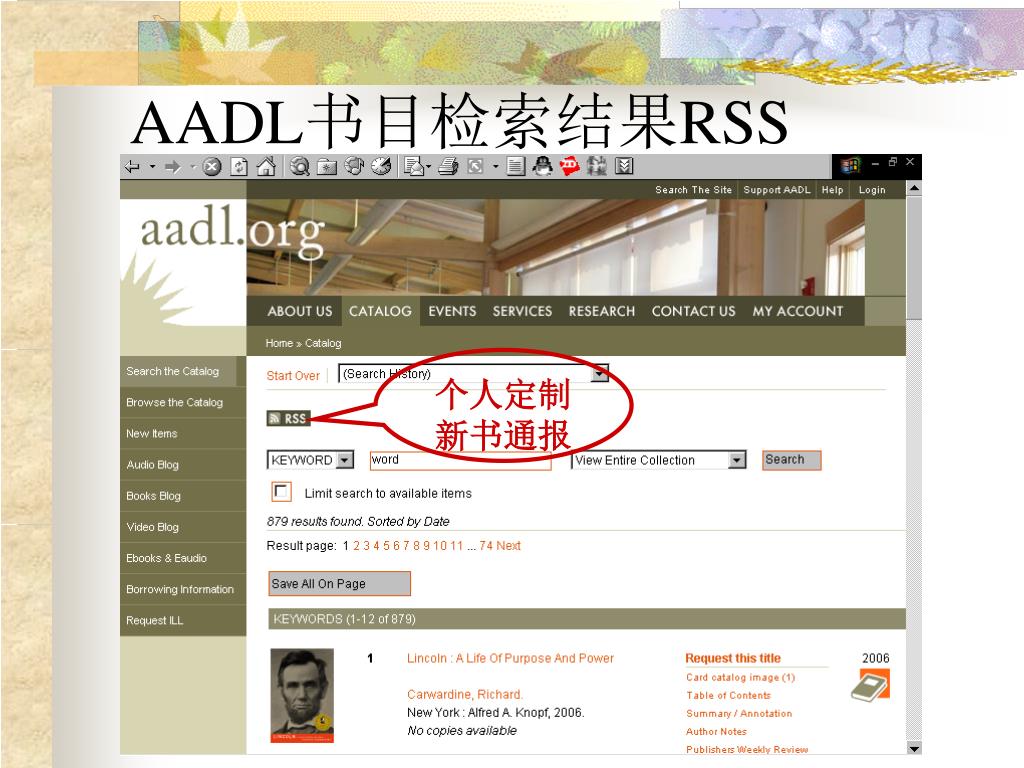Open Lincoln: A Life Of Purpose link
This screenshot has width=1024, height=768.
pyautogui.click(x=510, y=658)
